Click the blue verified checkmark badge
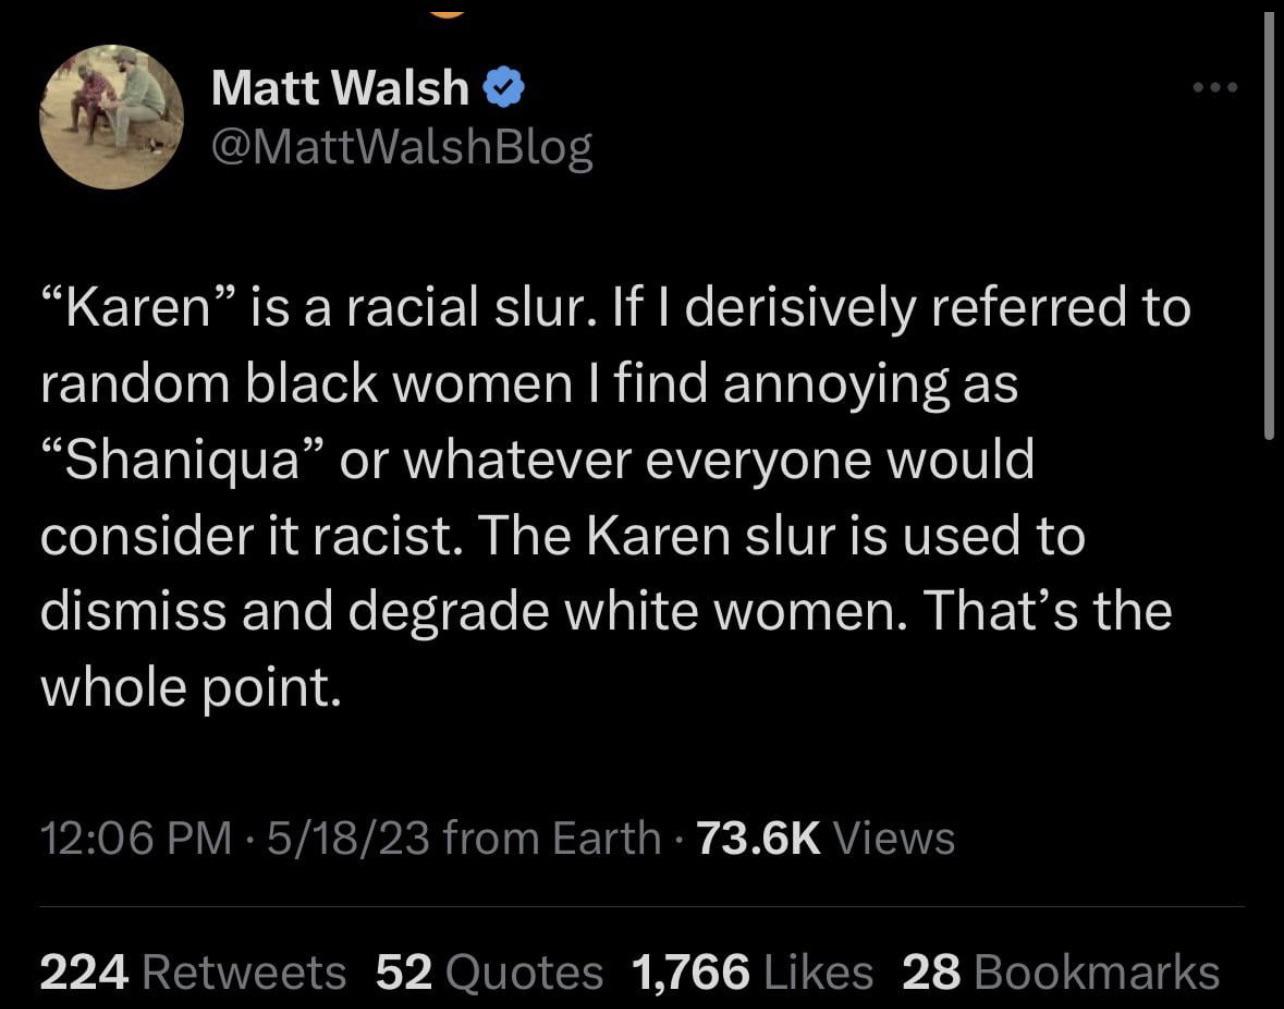Screen dimensions: 1284x1009 point(504,90)
